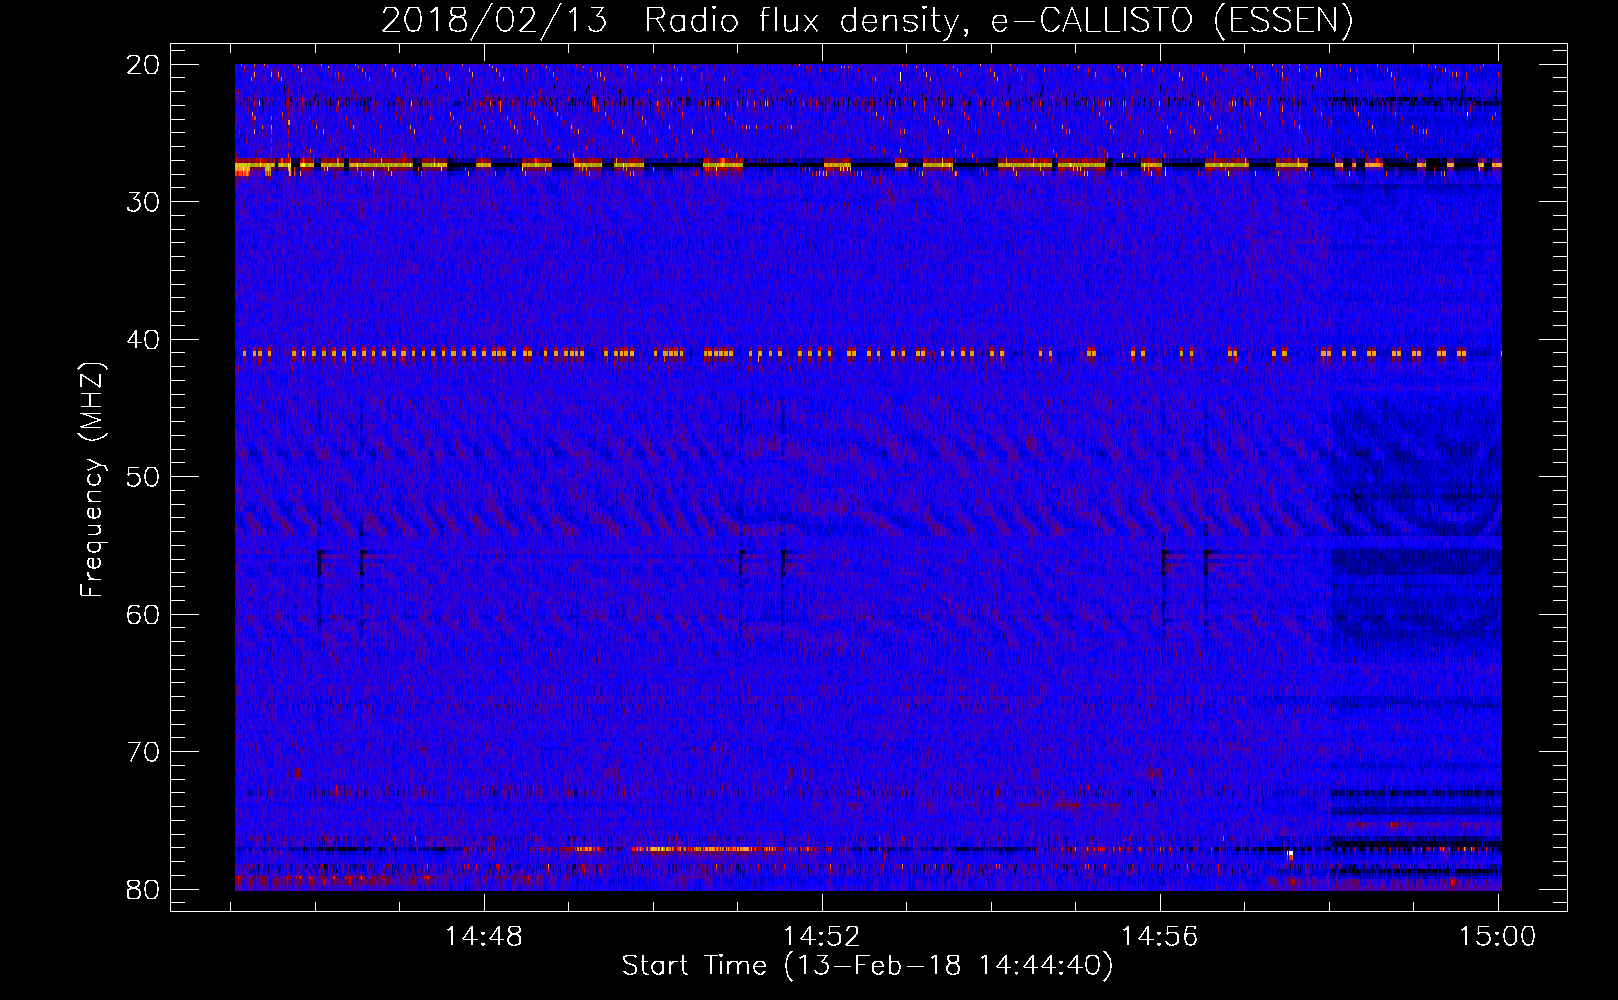Click the 15:00 time tick label

coord(1497,937)
